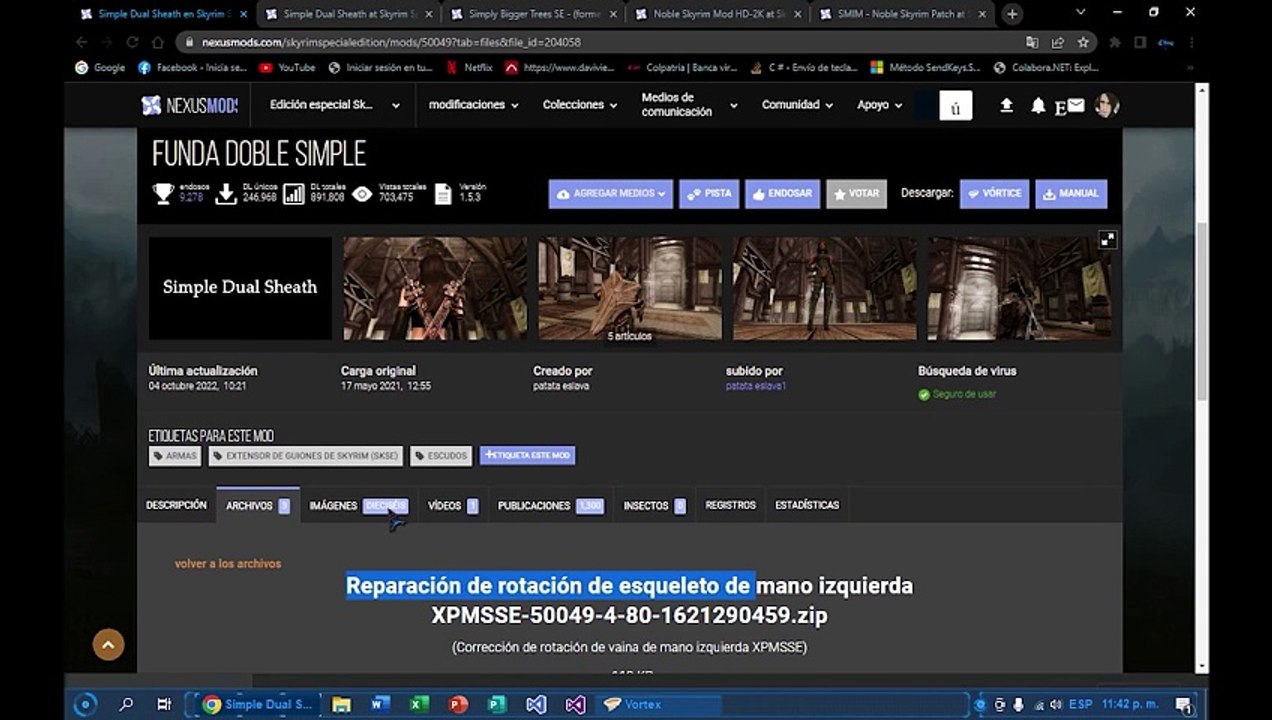1272x720 pixels.
Task: Click the MANUAL download button
Action: click(x=1071, y=194)
